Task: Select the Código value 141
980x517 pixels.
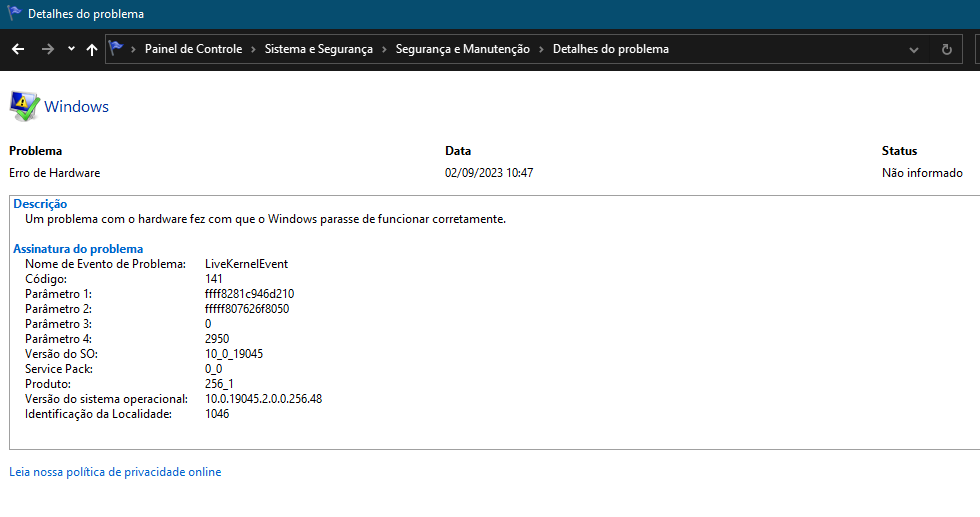Action: tap(214, 279)
